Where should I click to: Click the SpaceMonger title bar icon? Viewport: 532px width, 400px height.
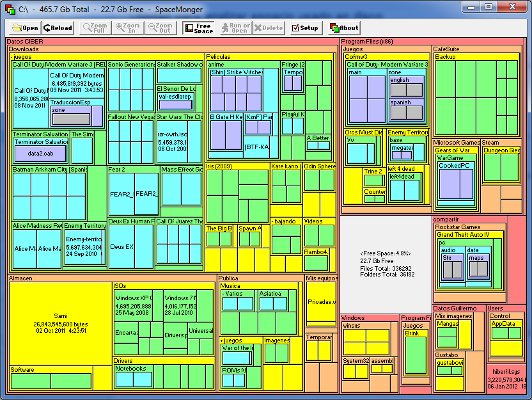pyautogui.click(x=10, y=9)
